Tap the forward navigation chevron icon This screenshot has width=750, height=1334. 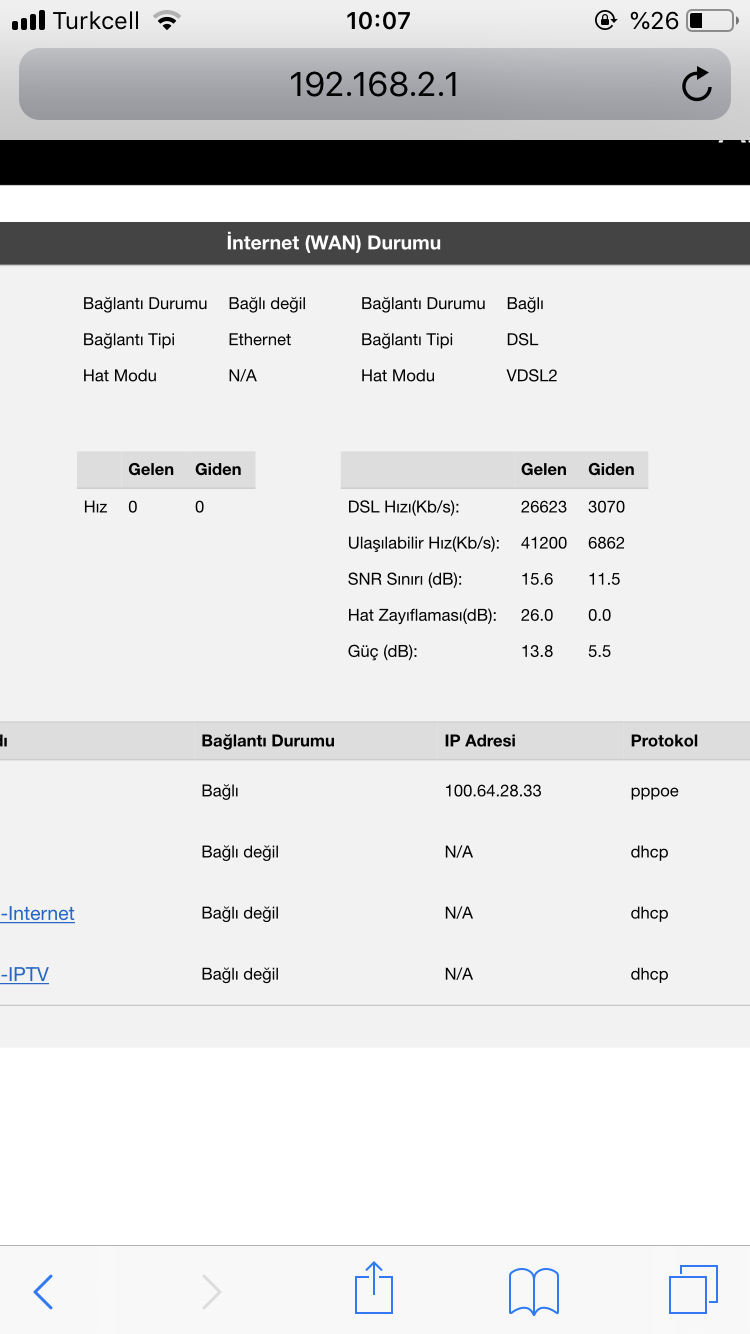tap(211, 1292)
